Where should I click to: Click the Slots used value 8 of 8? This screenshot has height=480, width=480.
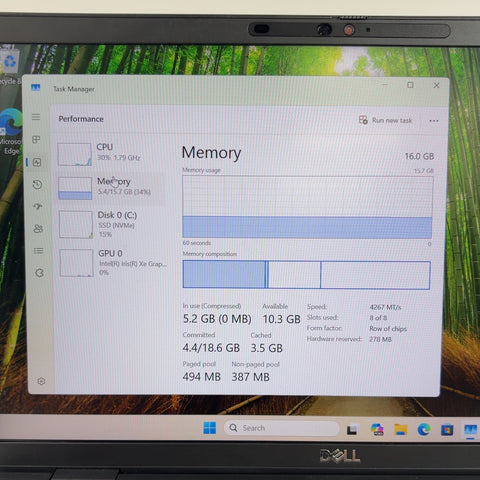click(378, 318)
